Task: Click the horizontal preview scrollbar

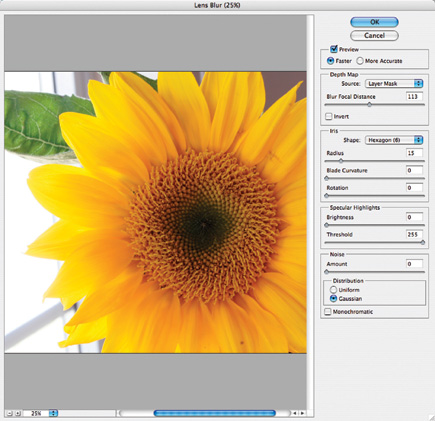Action: [204, 413]
